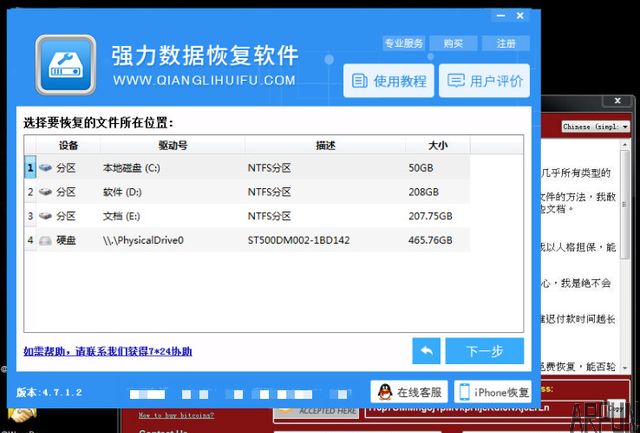Click phone icon on iPhone恢复 button
This screenshot has height=433, width=640.
click(464, 392)
